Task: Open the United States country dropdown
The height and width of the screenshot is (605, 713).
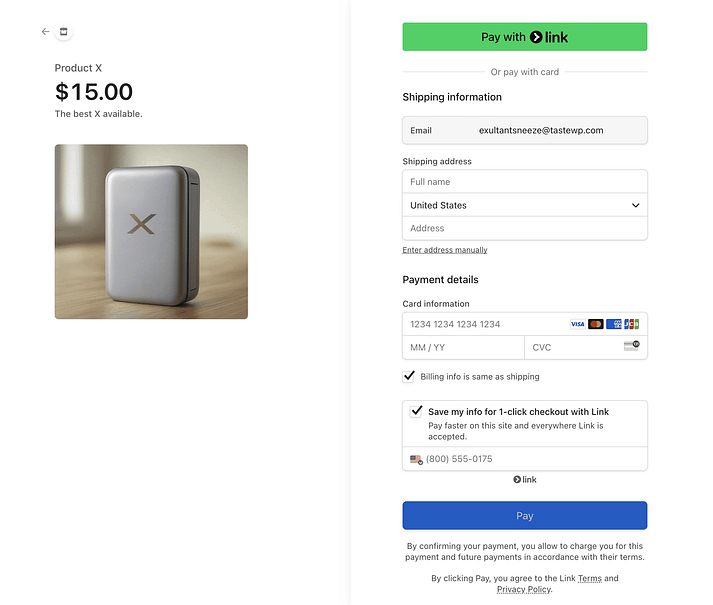Action: click(524, 205)
